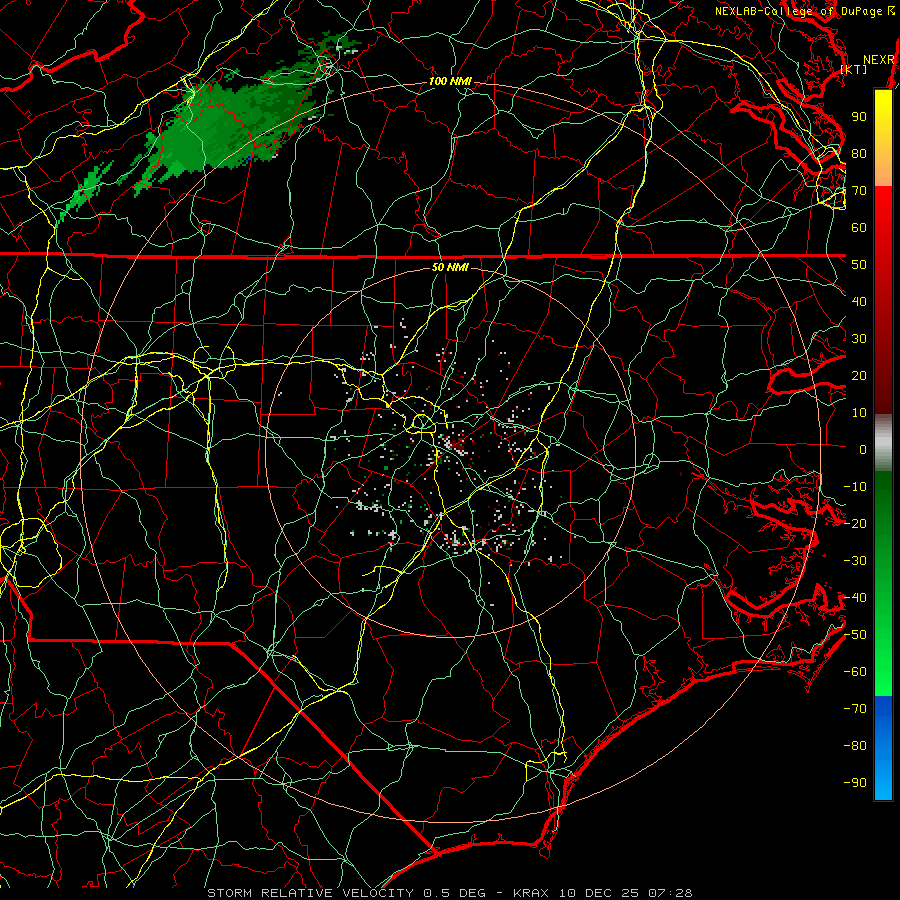Click the 40 value on the velocity scale
The height and width of the screenshot is (900, 900).
pos(859,302)
